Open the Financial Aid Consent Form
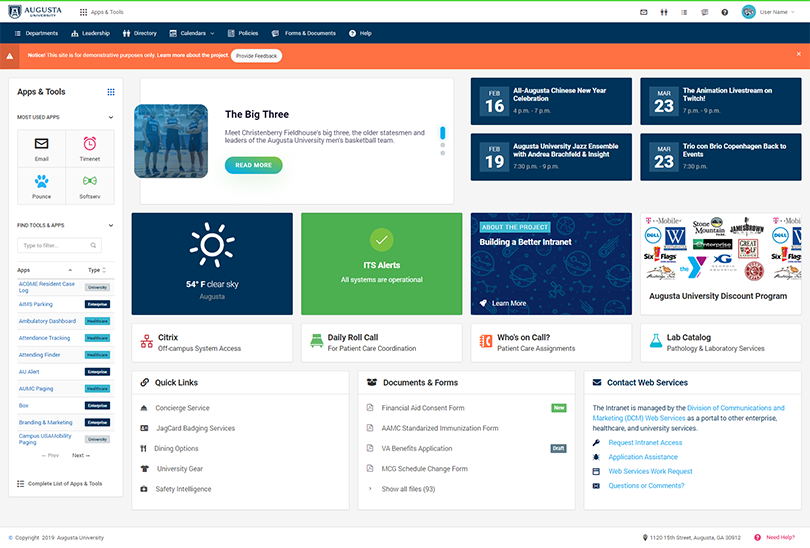The width and height of the screenshot is (810, 548). [x=423, y=408]
